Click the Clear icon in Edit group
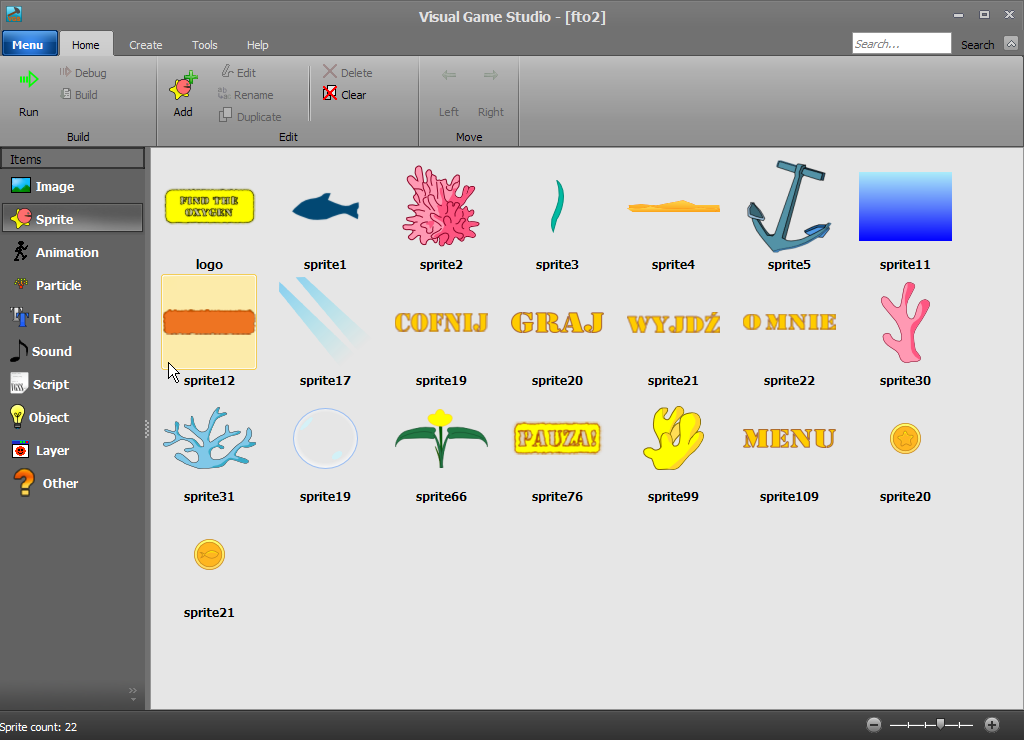Screen dimensions: 1024x740 click(330, 94)
